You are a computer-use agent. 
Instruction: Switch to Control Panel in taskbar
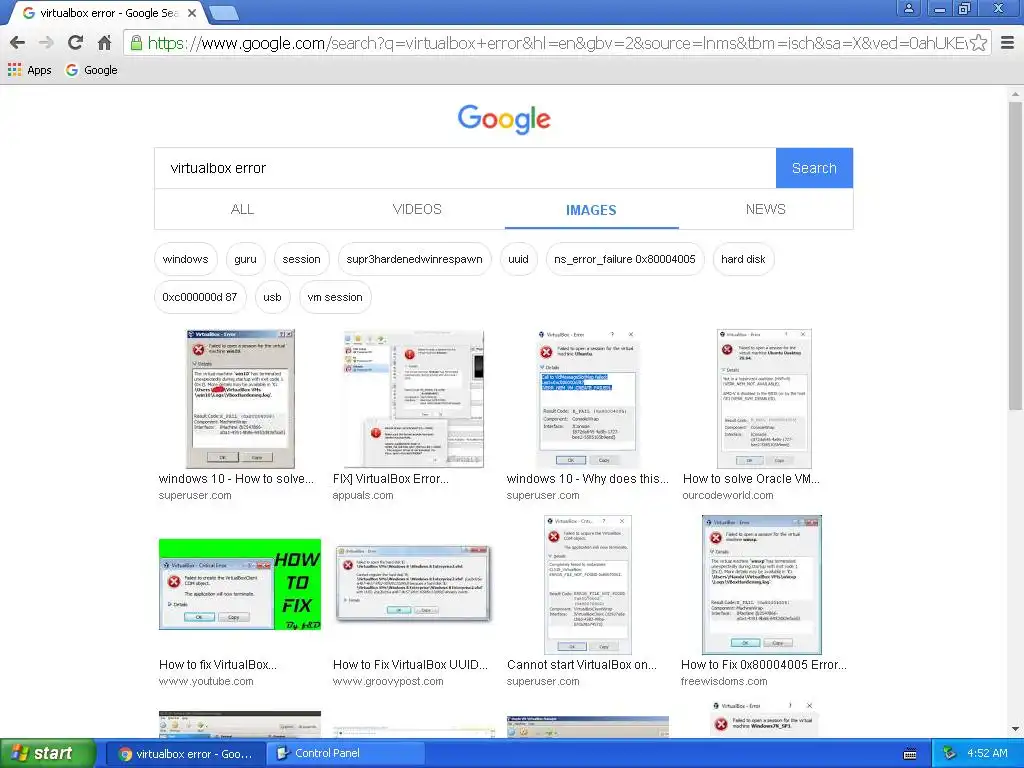(344, 753)
